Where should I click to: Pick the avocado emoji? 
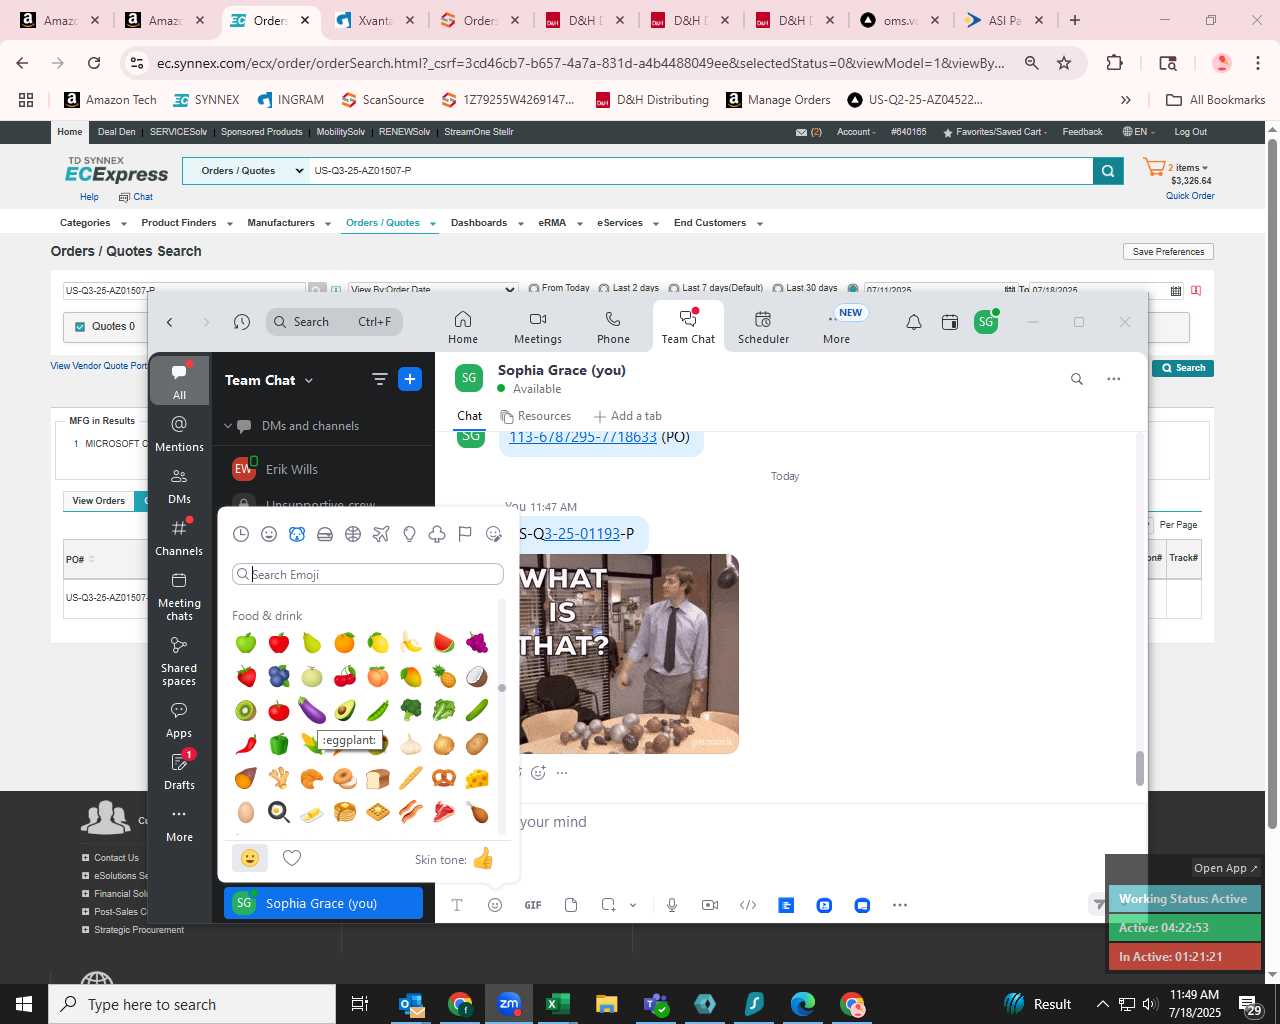pyautogui.click(x=345, y=710)
